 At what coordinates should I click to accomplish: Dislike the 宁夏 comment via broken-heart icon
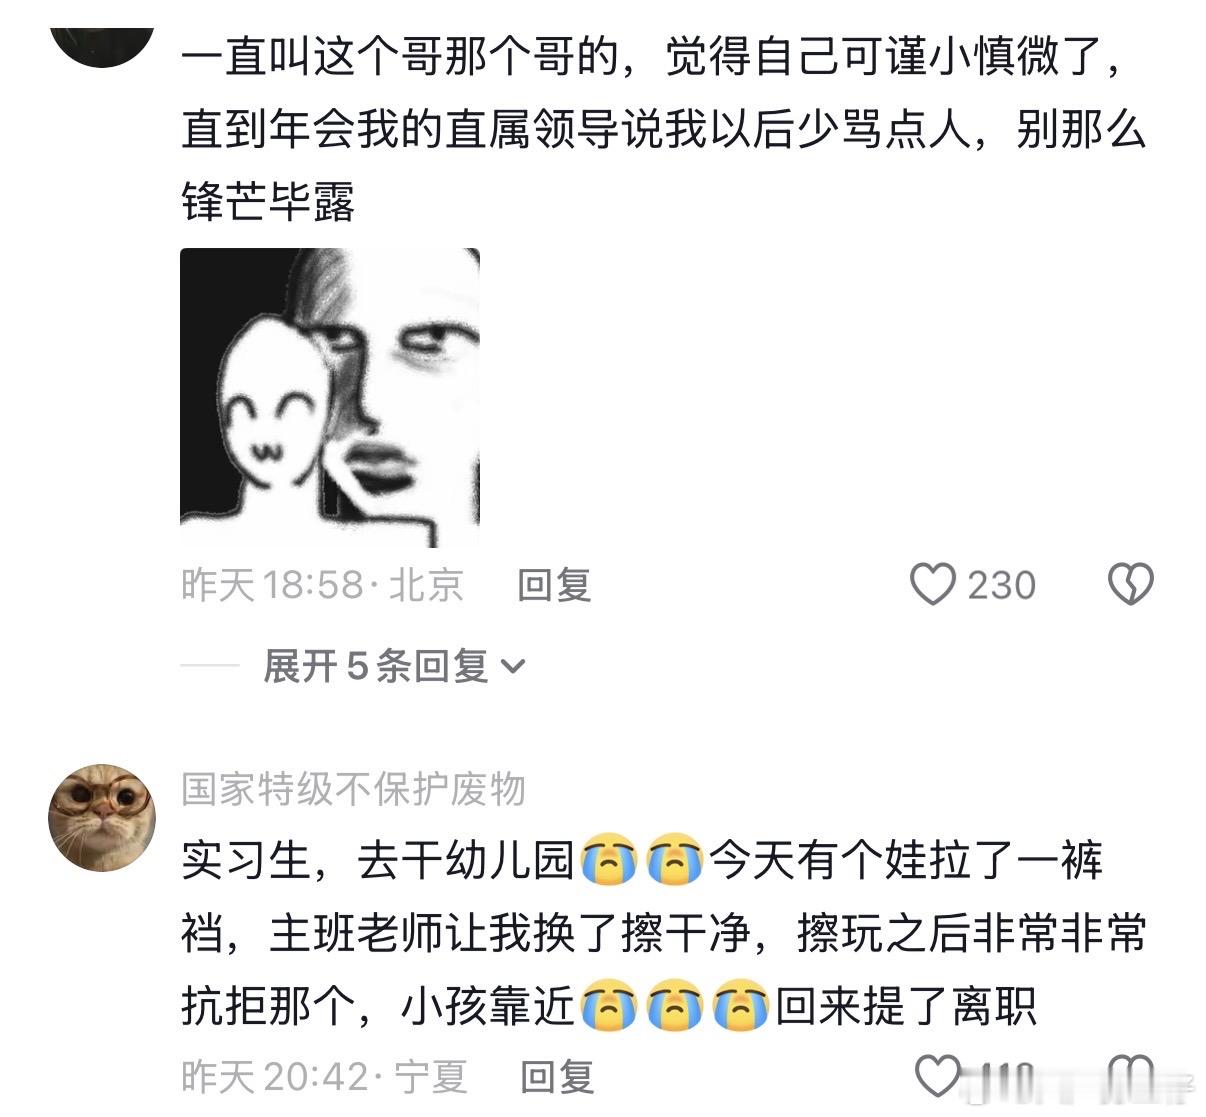point(1132,1076)
